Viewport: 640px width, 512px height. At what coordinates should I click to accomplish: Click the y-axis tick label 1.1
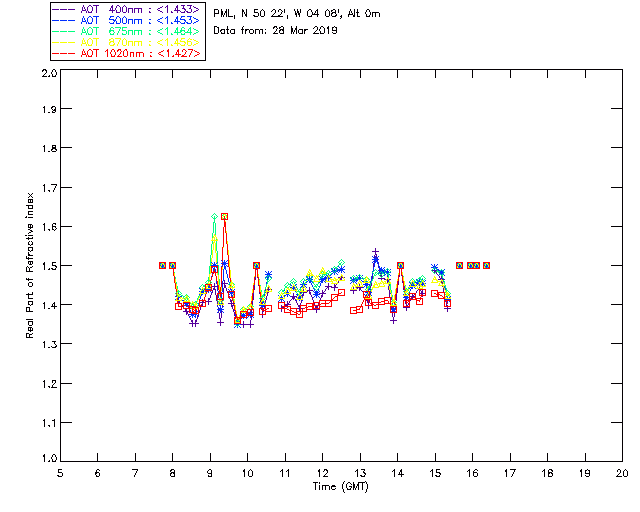click(49, 423)
